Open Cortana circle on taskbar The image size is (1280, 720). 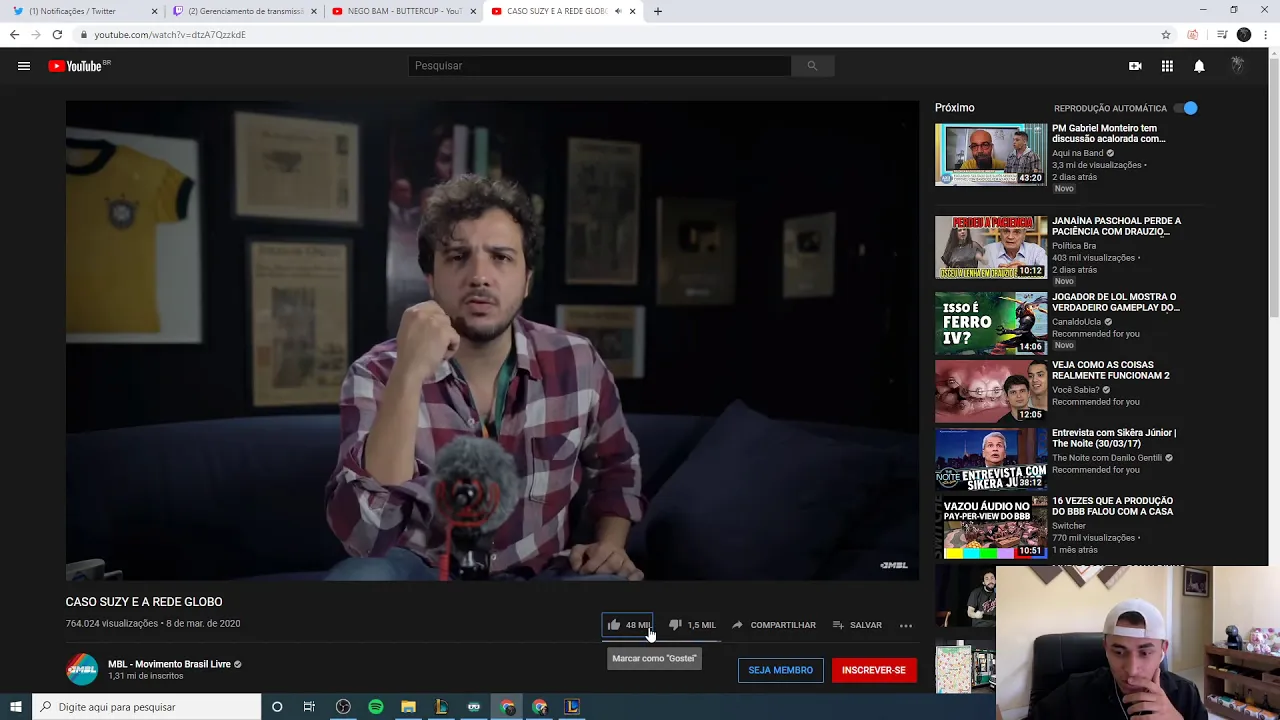pos(277,707)
